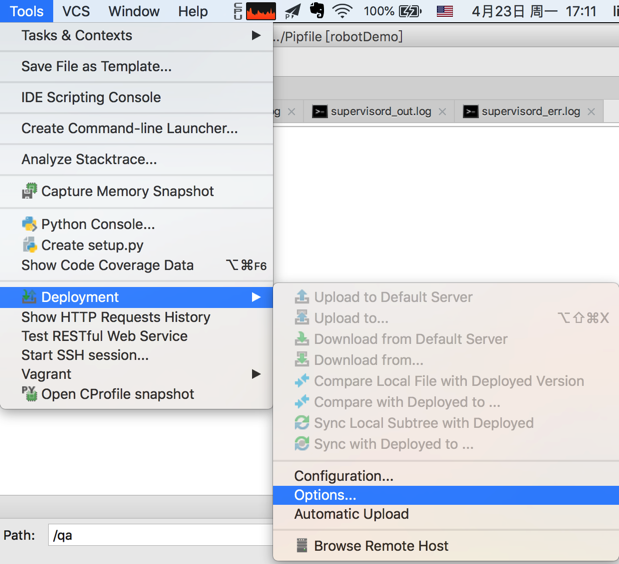Select Start SSH session...

point(136,355)
